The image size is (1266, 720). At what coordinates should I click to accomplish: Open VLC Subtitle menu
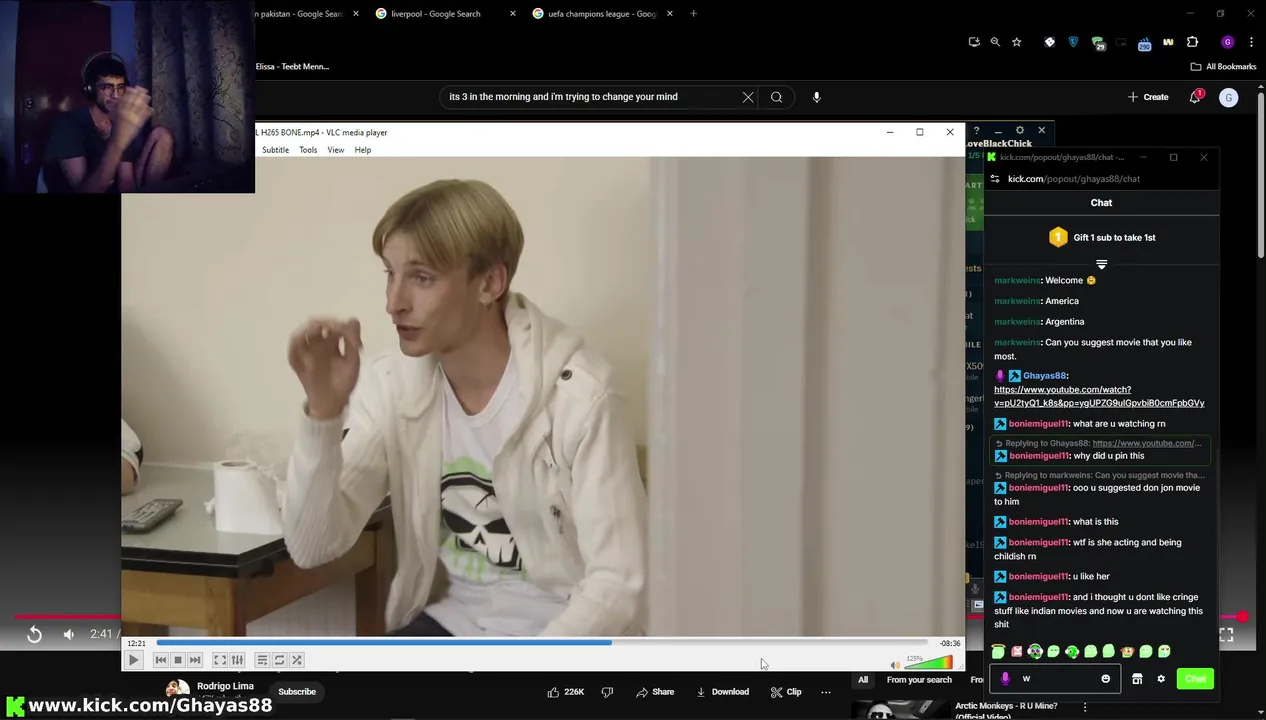[275, 150]
